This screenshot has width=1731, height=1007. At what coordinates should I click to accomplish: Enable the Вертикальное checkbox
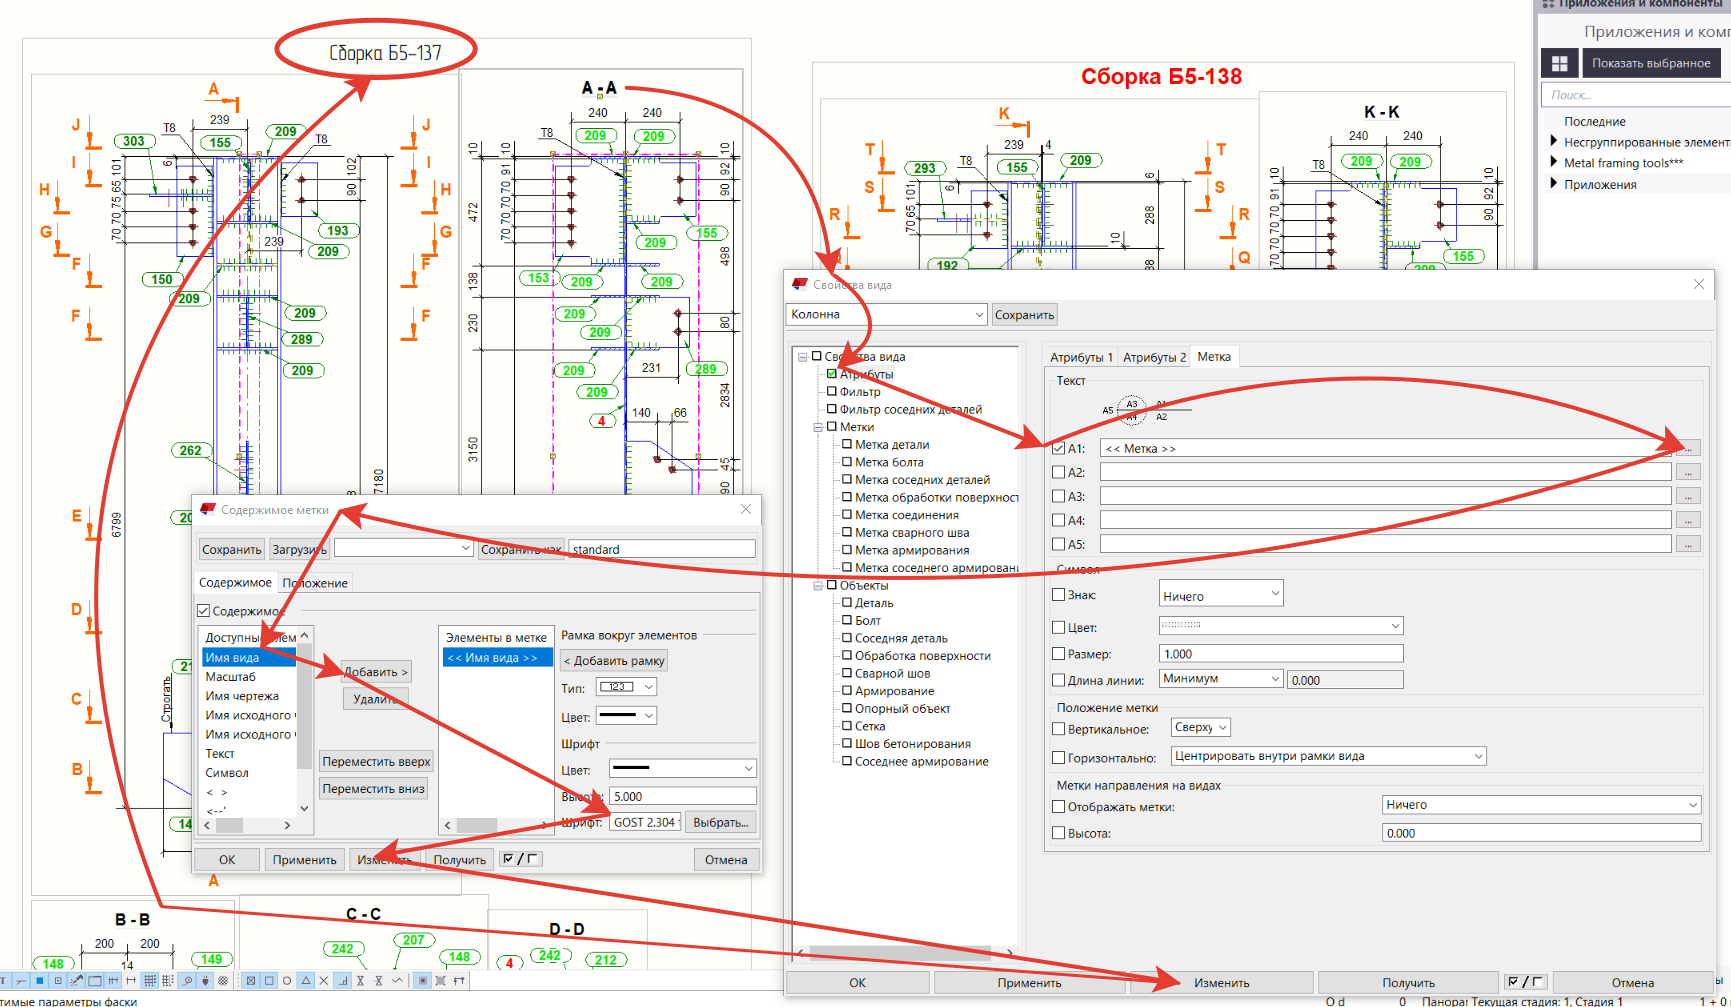pos(1058,729)
